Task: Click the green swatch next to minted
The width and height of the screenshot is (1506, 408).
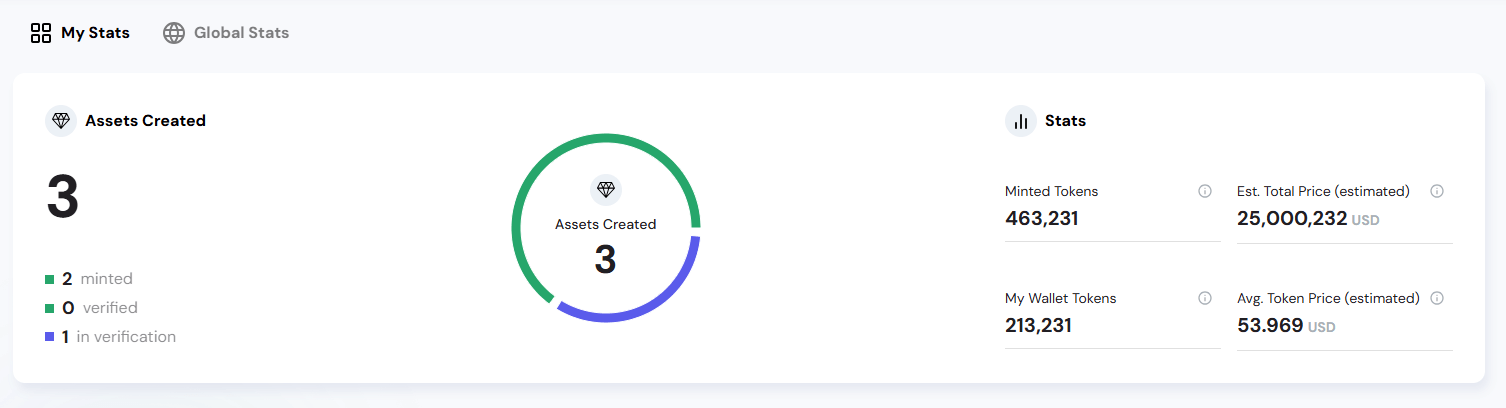Action: [x=50, y=279]
